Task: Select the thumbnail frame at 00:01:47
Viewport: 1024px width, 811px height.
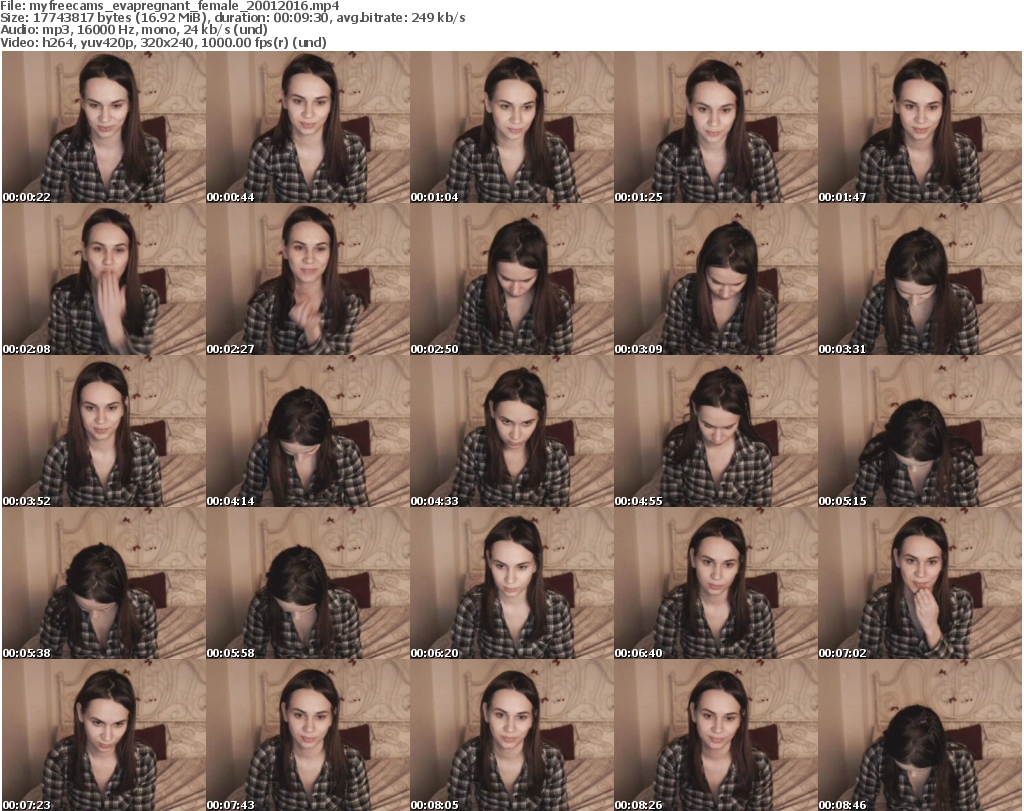Action: [x=920, y=127]
